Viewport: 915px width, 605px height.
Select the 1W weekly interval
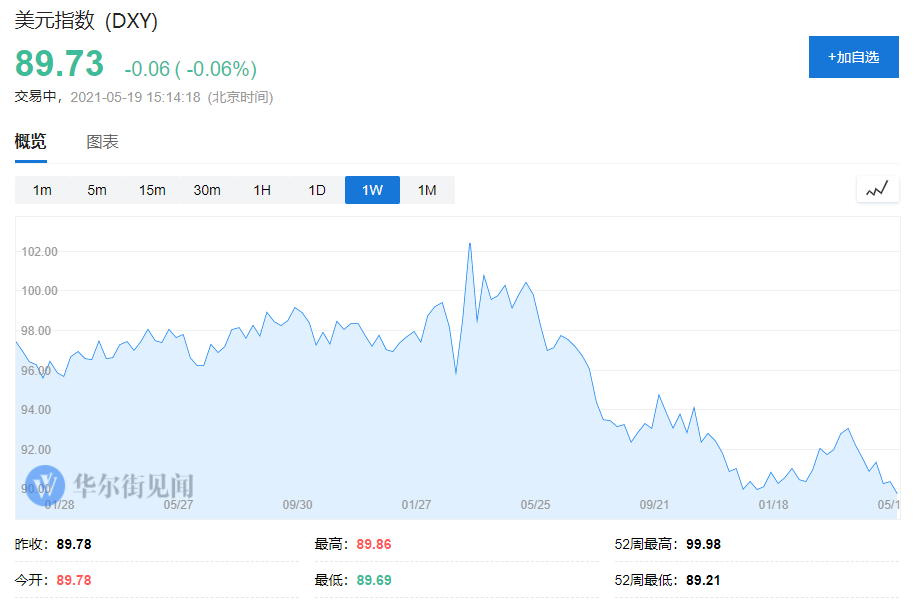[372, 190]
